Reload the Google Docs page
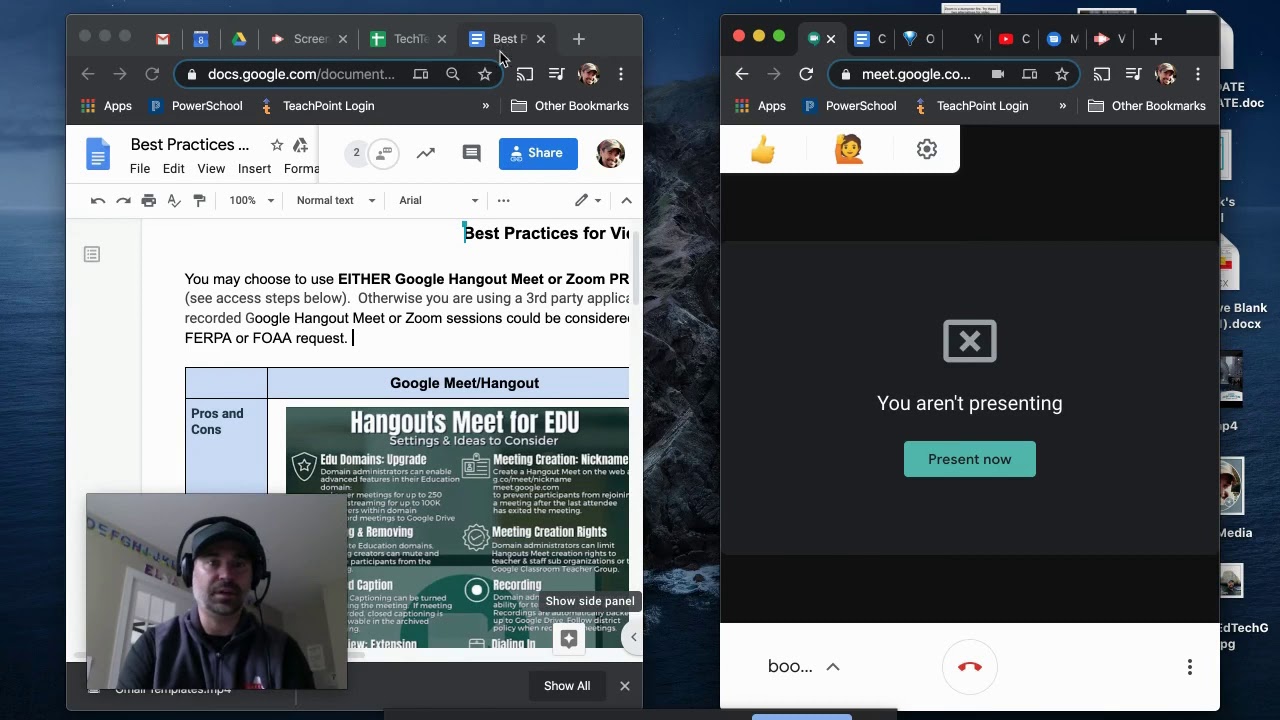Viewport: 1280px width, 720px height. (152, 74)
